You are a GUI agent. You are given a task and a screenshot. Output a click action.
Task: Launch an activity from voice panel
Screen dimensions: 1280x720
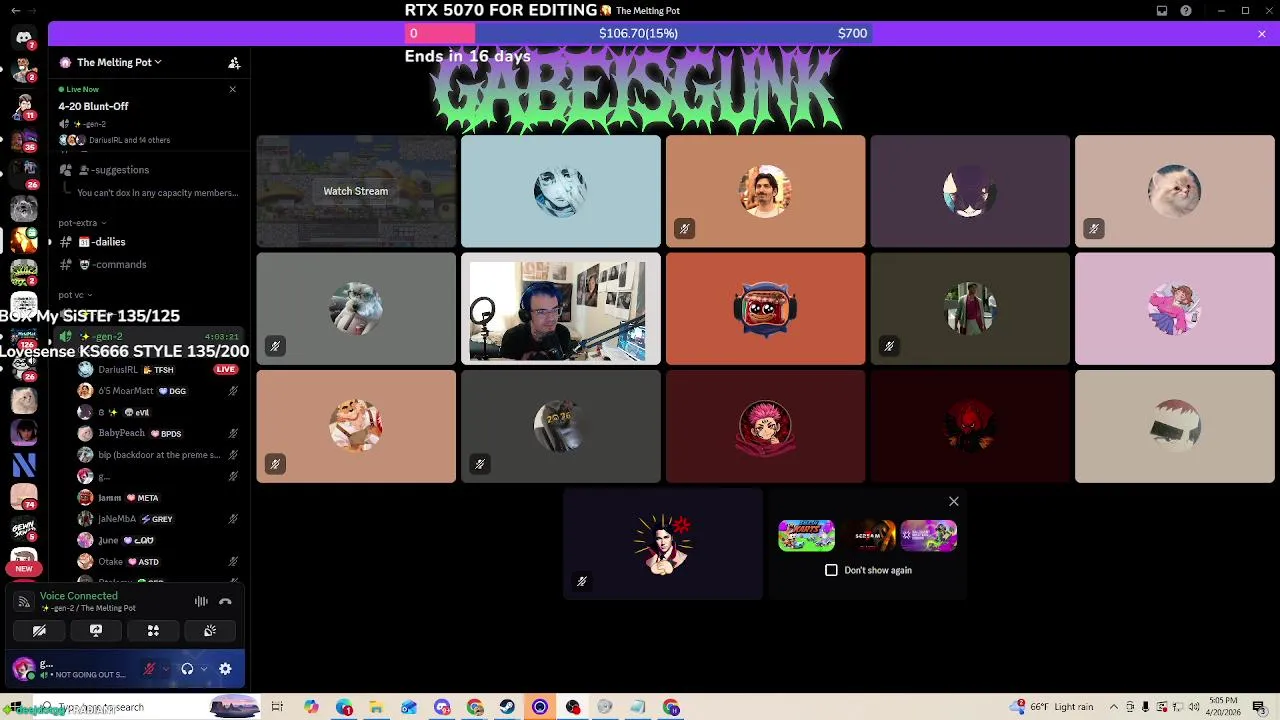[153, 631]
